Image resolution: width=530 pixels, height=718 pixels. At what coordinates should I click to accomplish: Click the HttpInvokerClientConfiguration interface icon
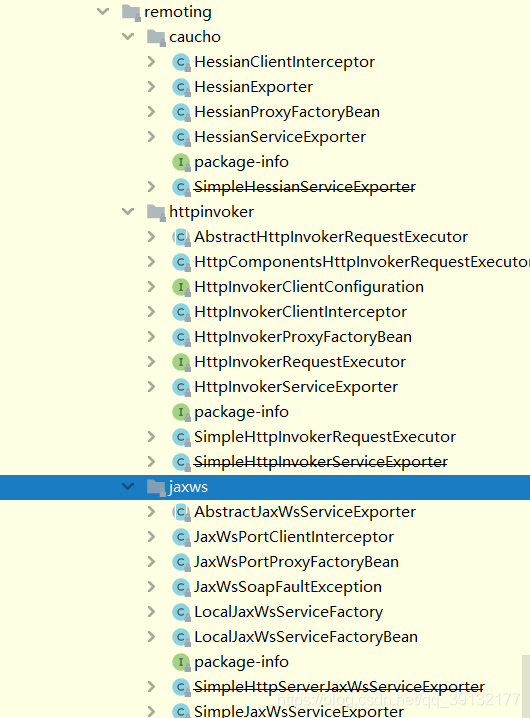(181, 287)
